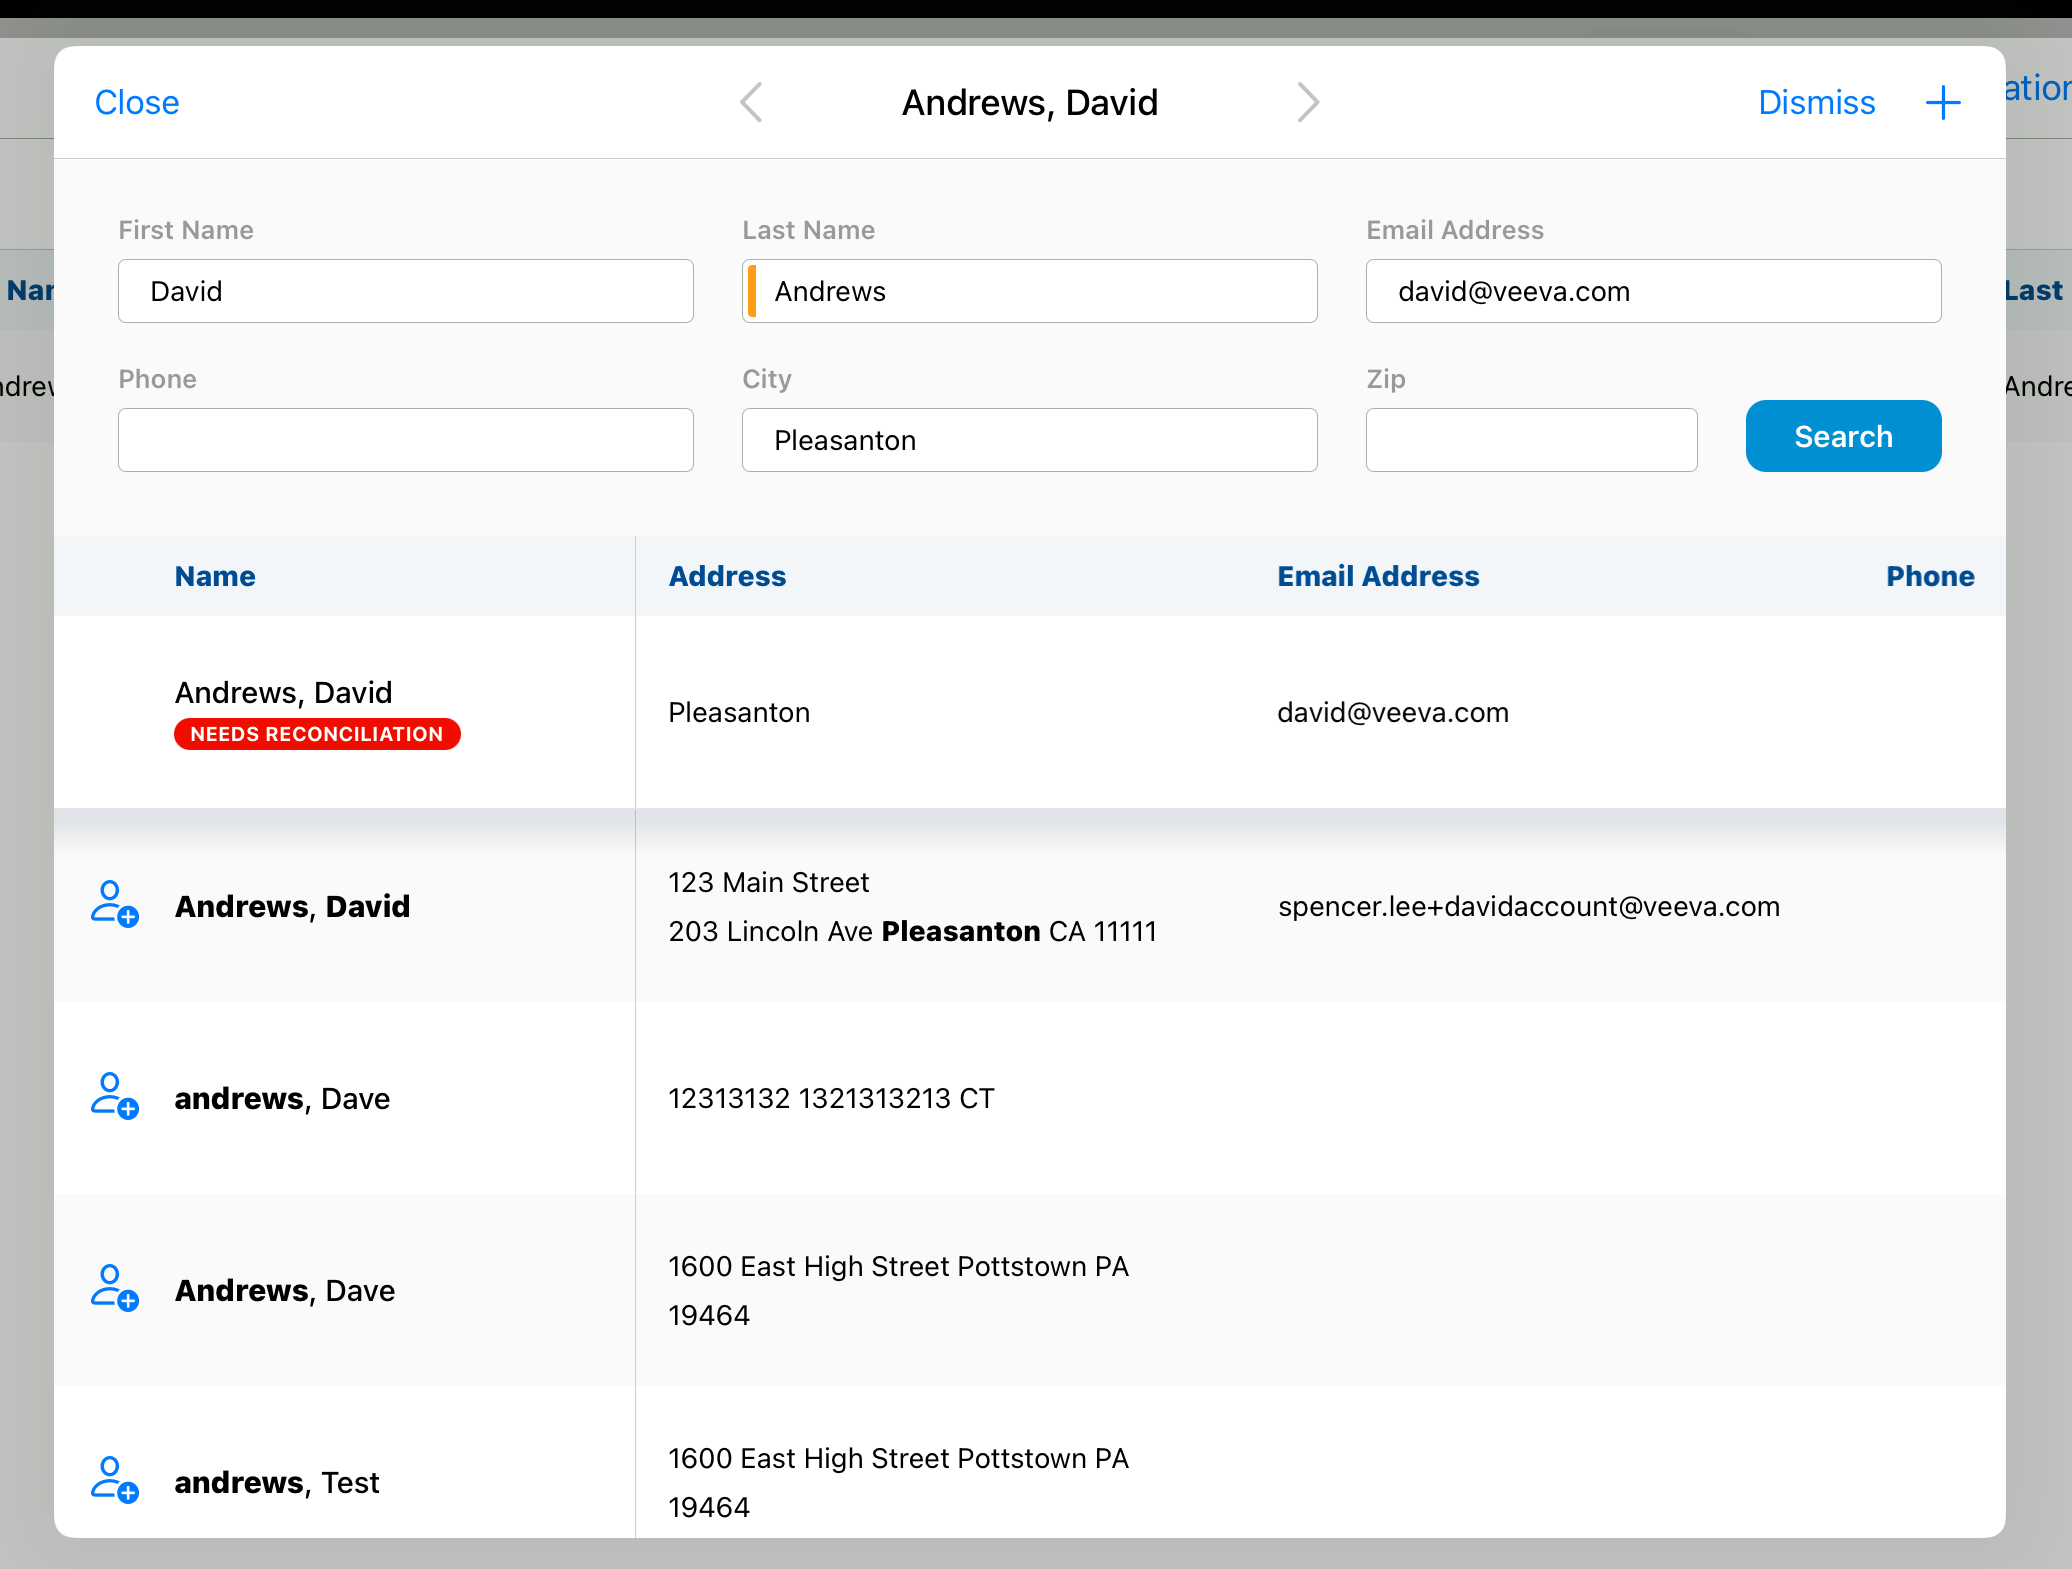Click the Name column header
The image size is (2072, 1569).
[215, 576]
